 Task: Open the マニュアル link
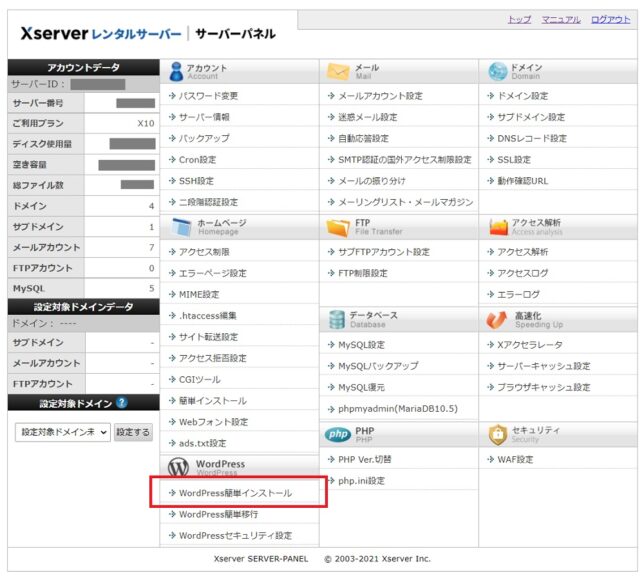561,19
